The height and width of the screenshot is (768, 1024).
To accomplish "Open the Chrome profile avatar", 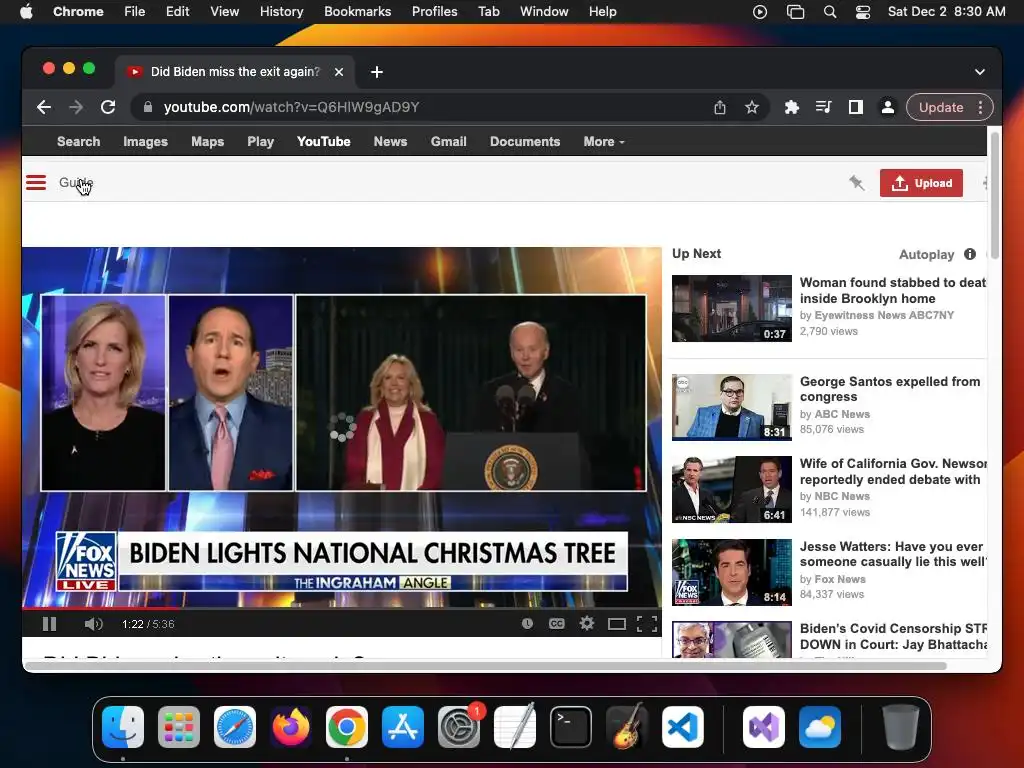I will [x=888, y=107].
